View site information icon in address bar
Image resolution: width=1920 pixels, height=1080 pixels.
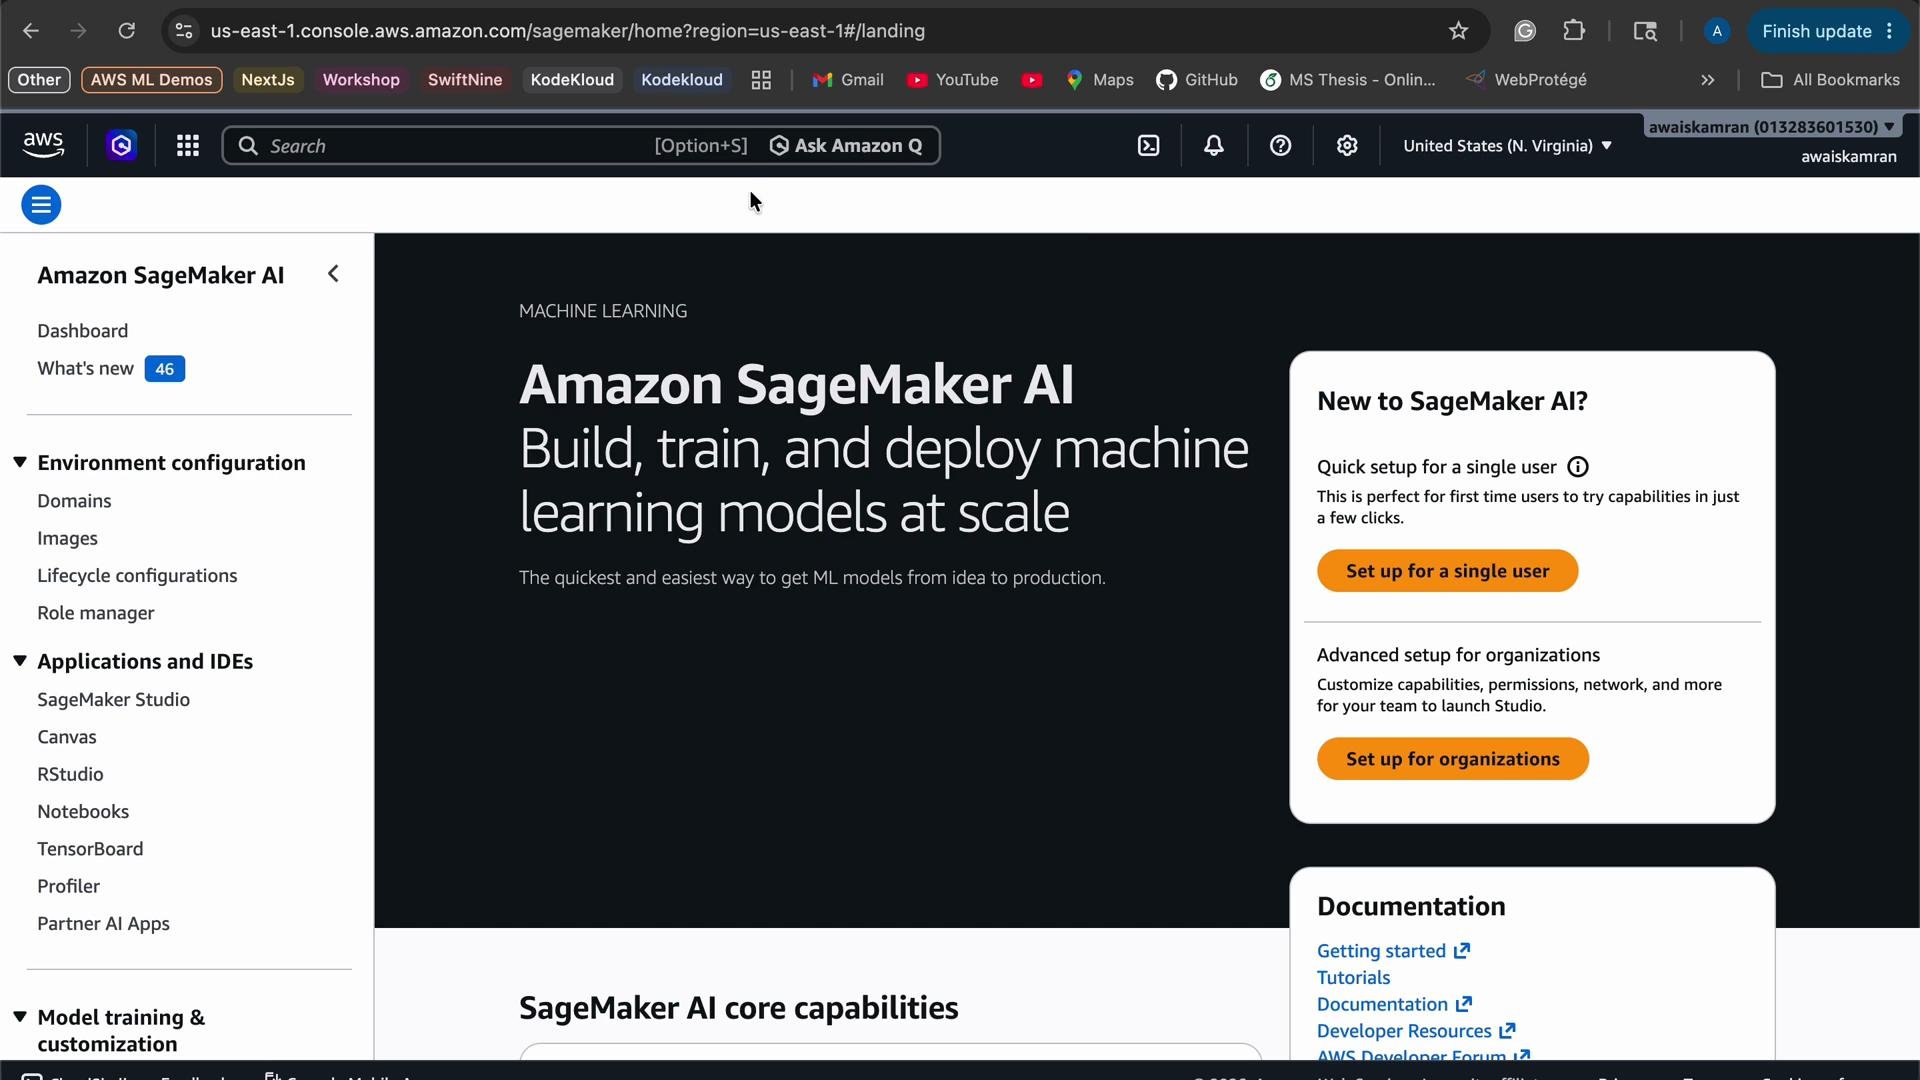pyautogui.click(x=184, y=31)
